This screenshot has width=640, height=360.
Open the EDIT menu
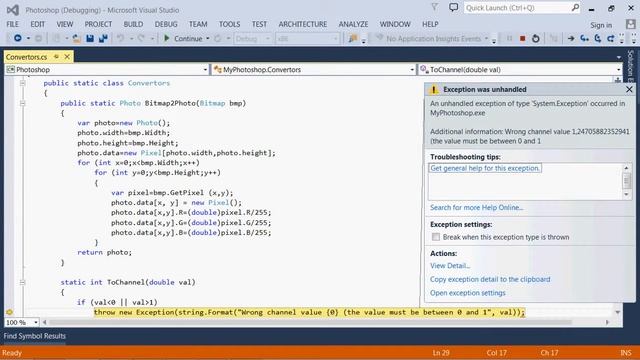pyautogui.click(x=38, y=24)
